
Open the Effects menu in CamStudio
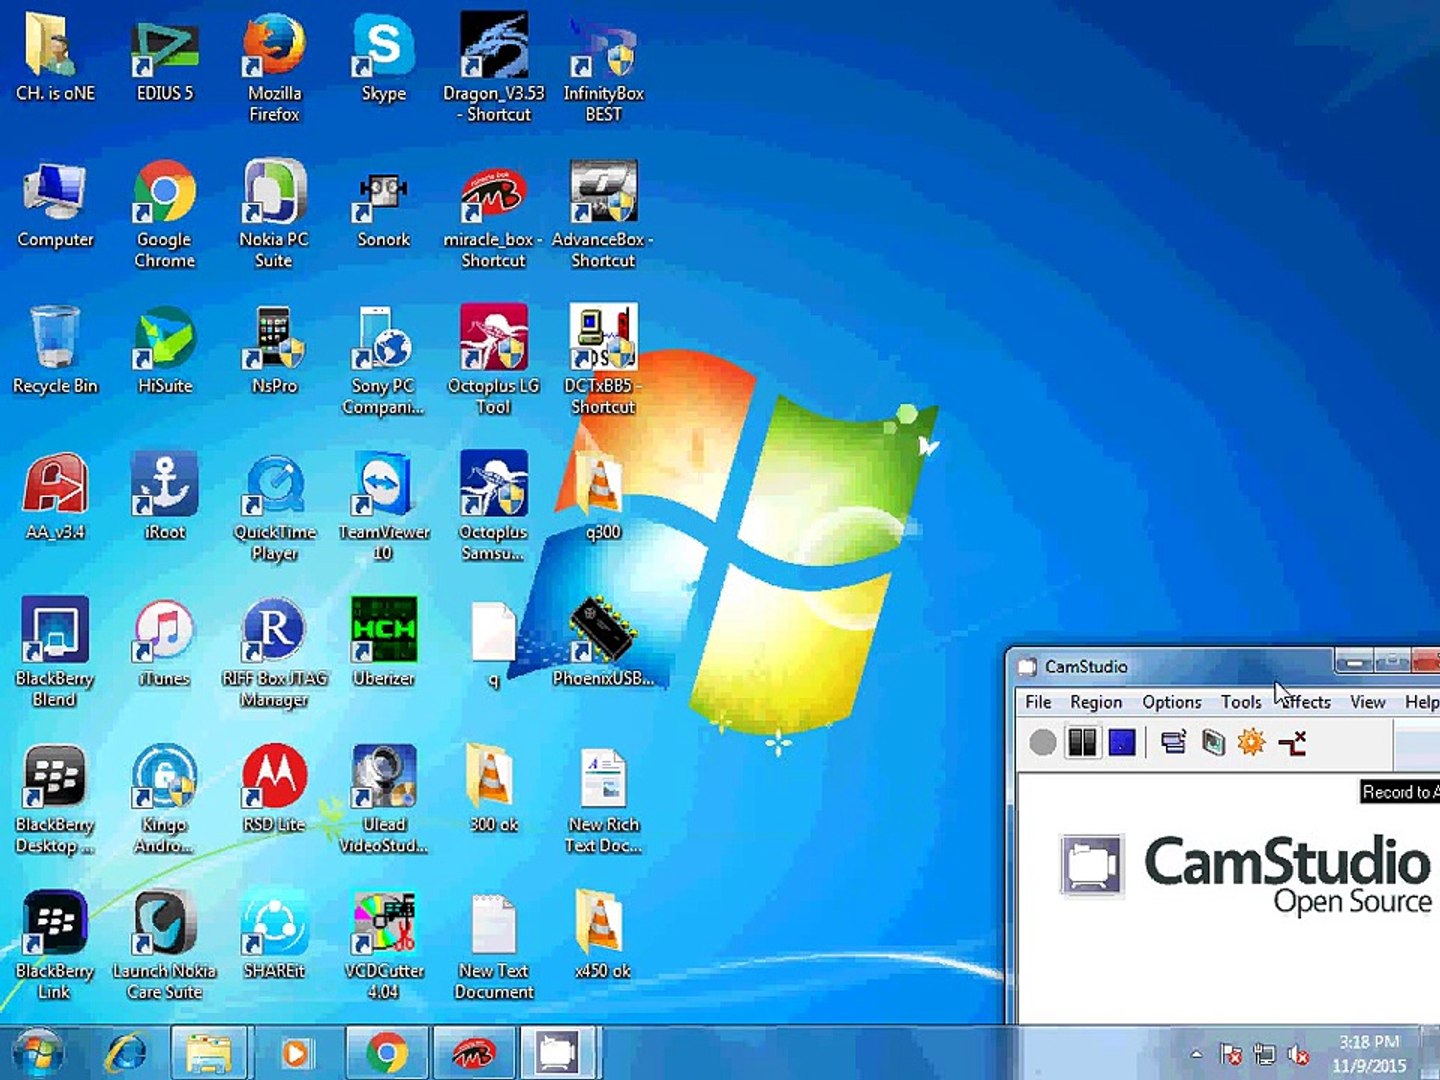[1305, 702]
